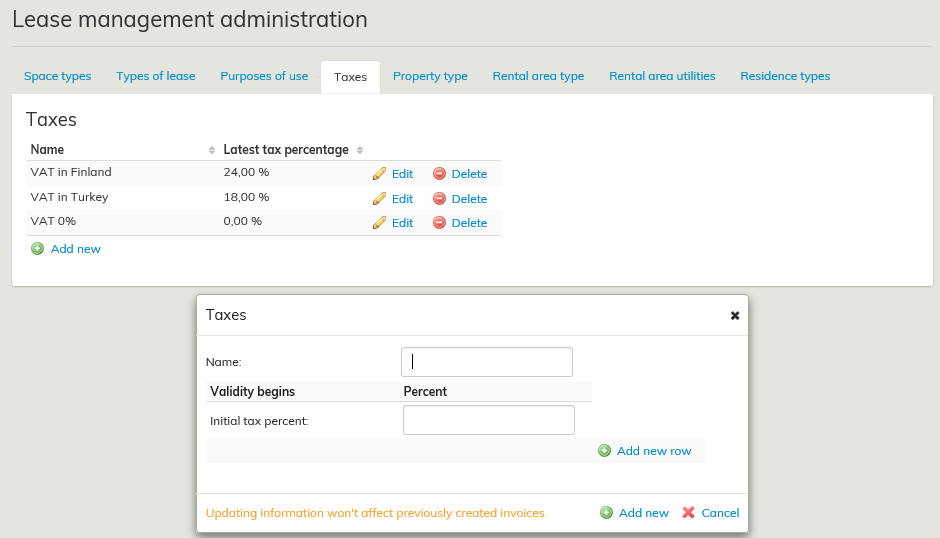Sort table by Name column arrows
This screenshot has width=940, height=538.
tap(211, 150)
